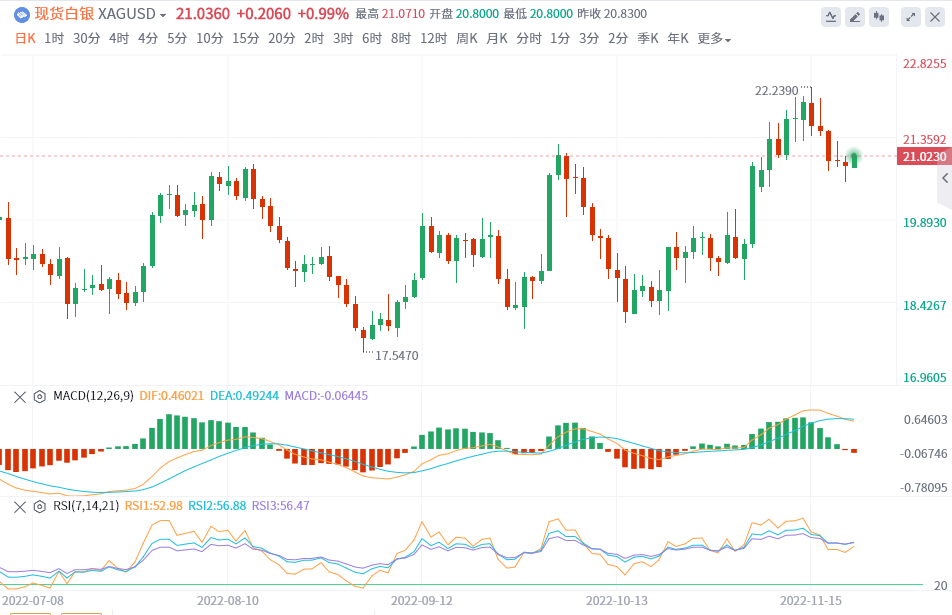This screenshot has width=952, height=615.
Task: Select the 3时 timeframe
Action: pyautogui.click(x=343, y=39)
